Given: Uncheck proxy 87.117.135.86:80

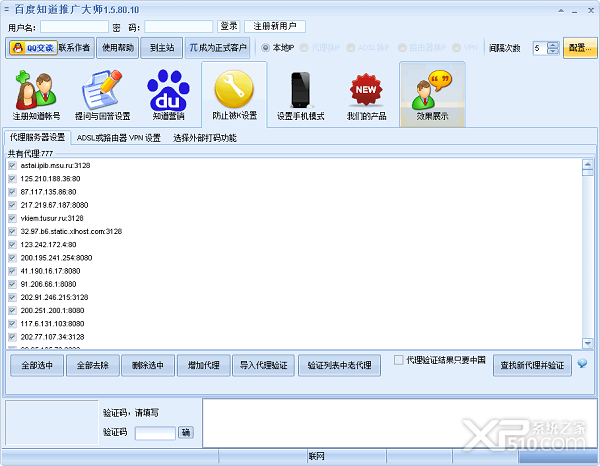Looking at the screenshot, I should (12, 192).
